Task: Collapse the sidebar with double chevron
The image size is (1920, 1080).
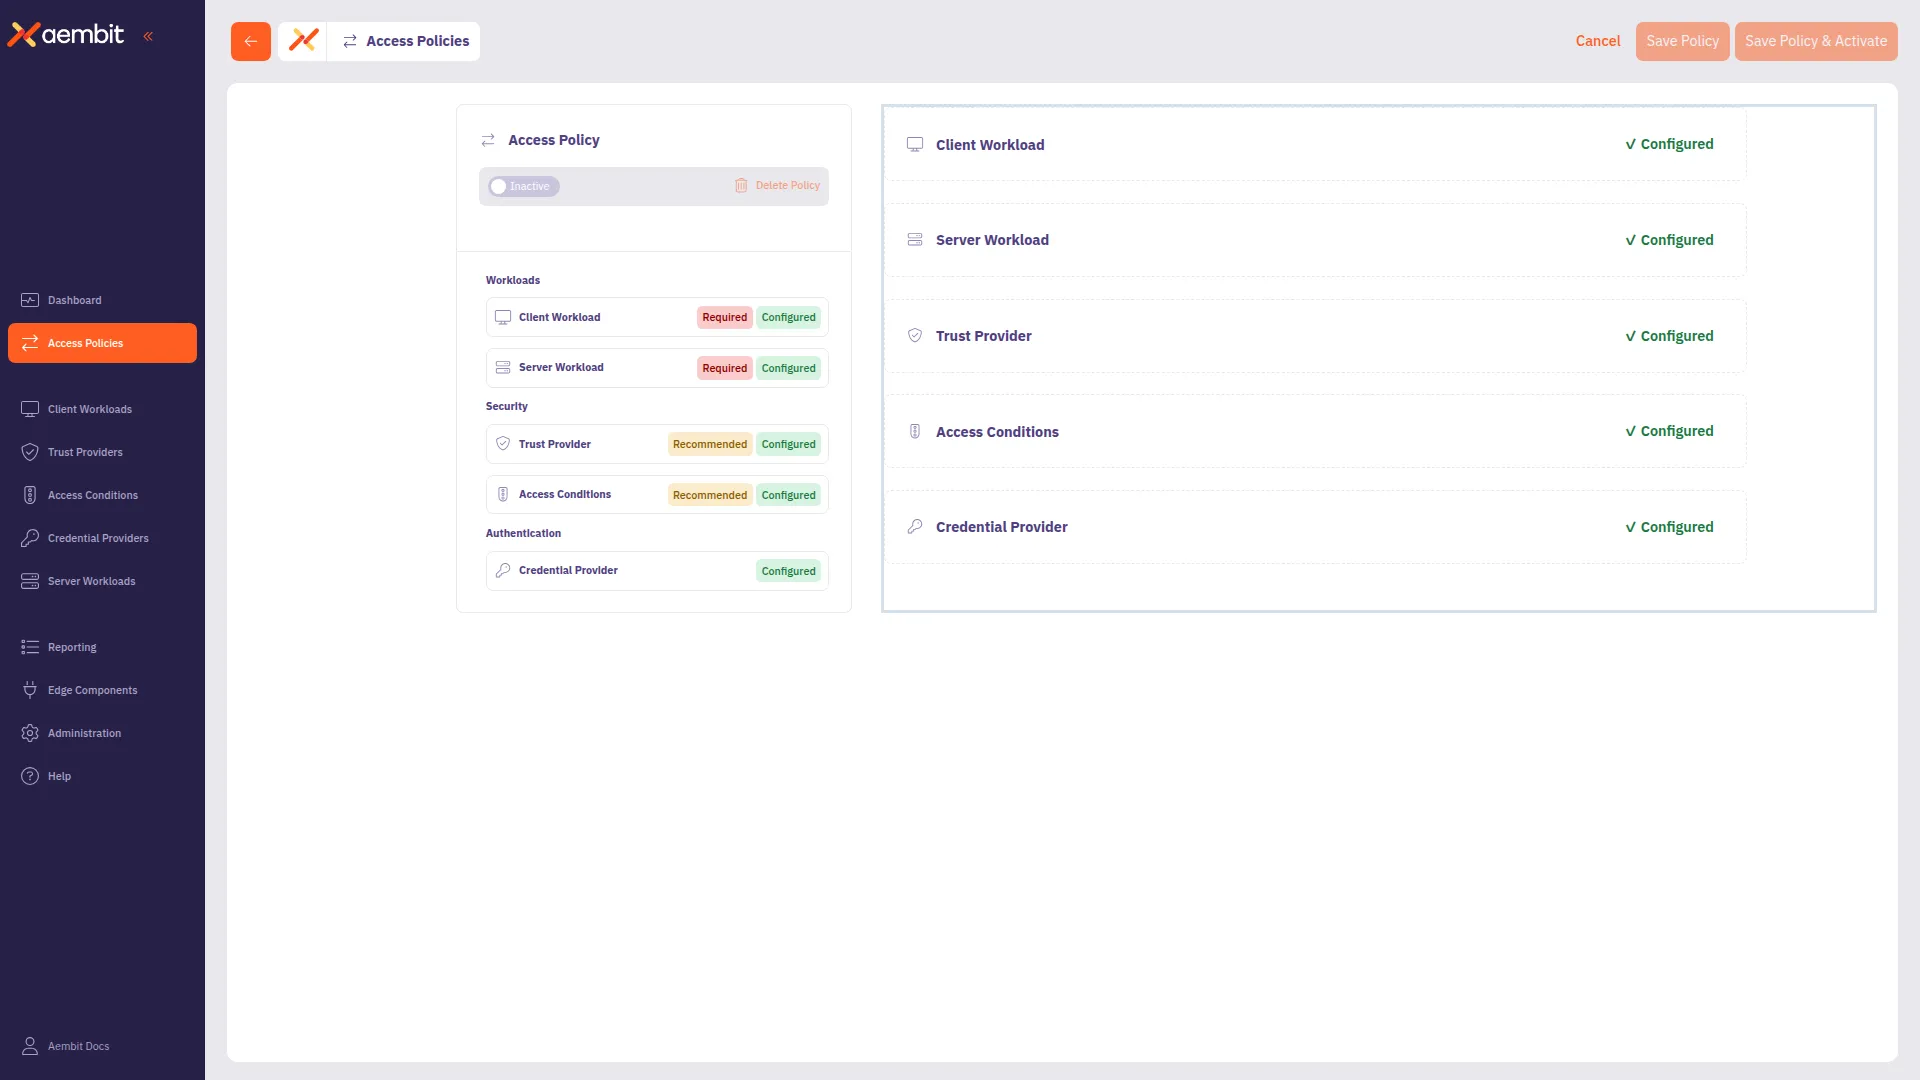Action: pyautogui.click(x=148, y=36)
